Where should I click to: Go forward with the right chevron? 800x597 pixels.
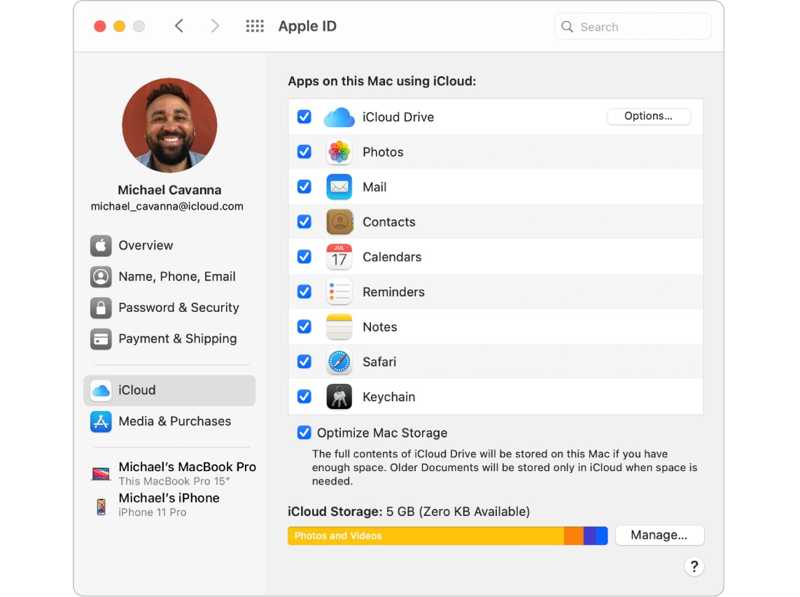215,26
